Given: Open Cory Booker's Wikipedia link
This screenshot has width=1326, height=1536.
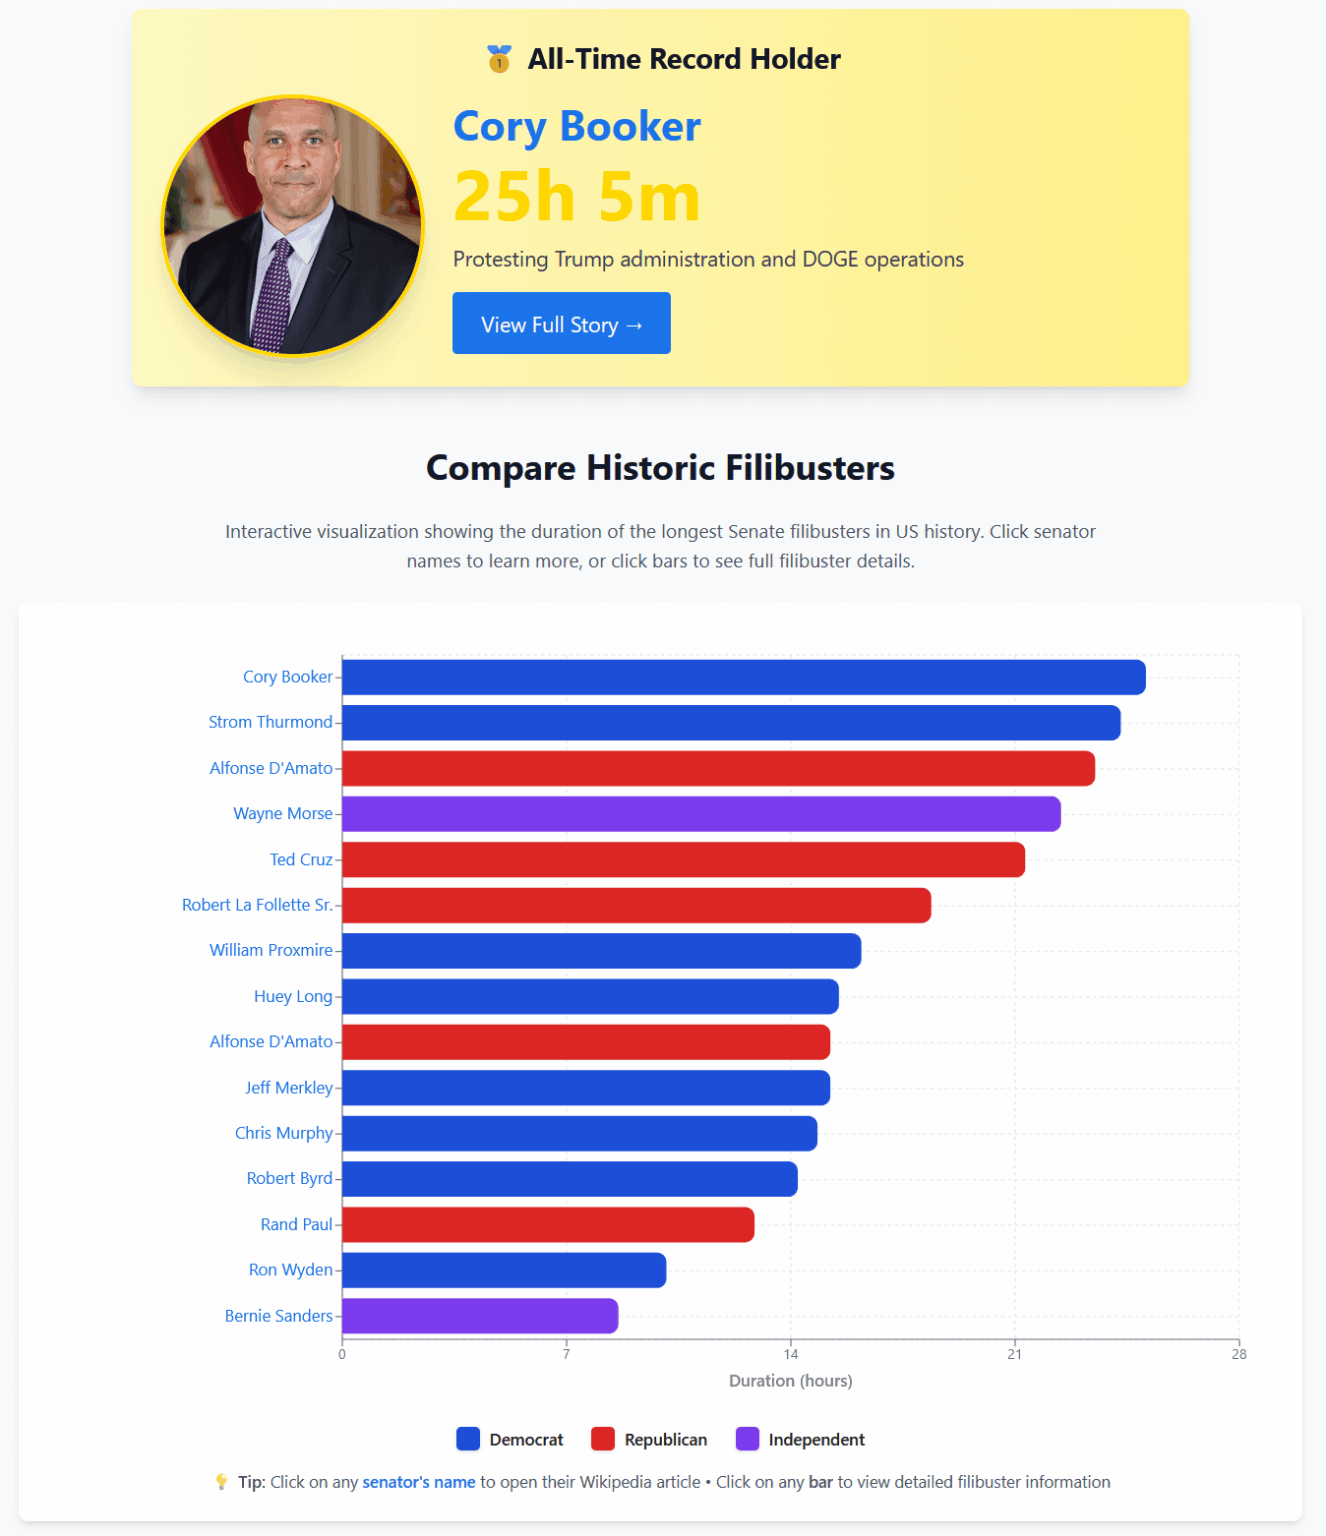Looking at the screenshot, I should (x=287, y=676).
